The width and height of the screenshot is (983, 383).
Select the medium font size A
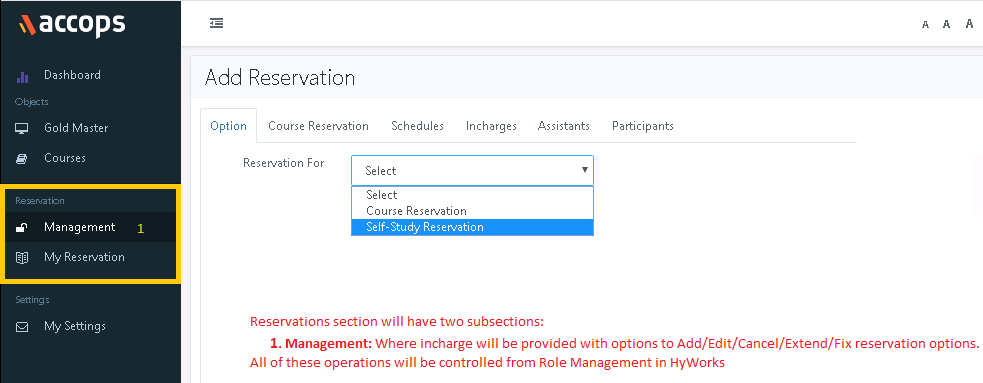point(947,24)
